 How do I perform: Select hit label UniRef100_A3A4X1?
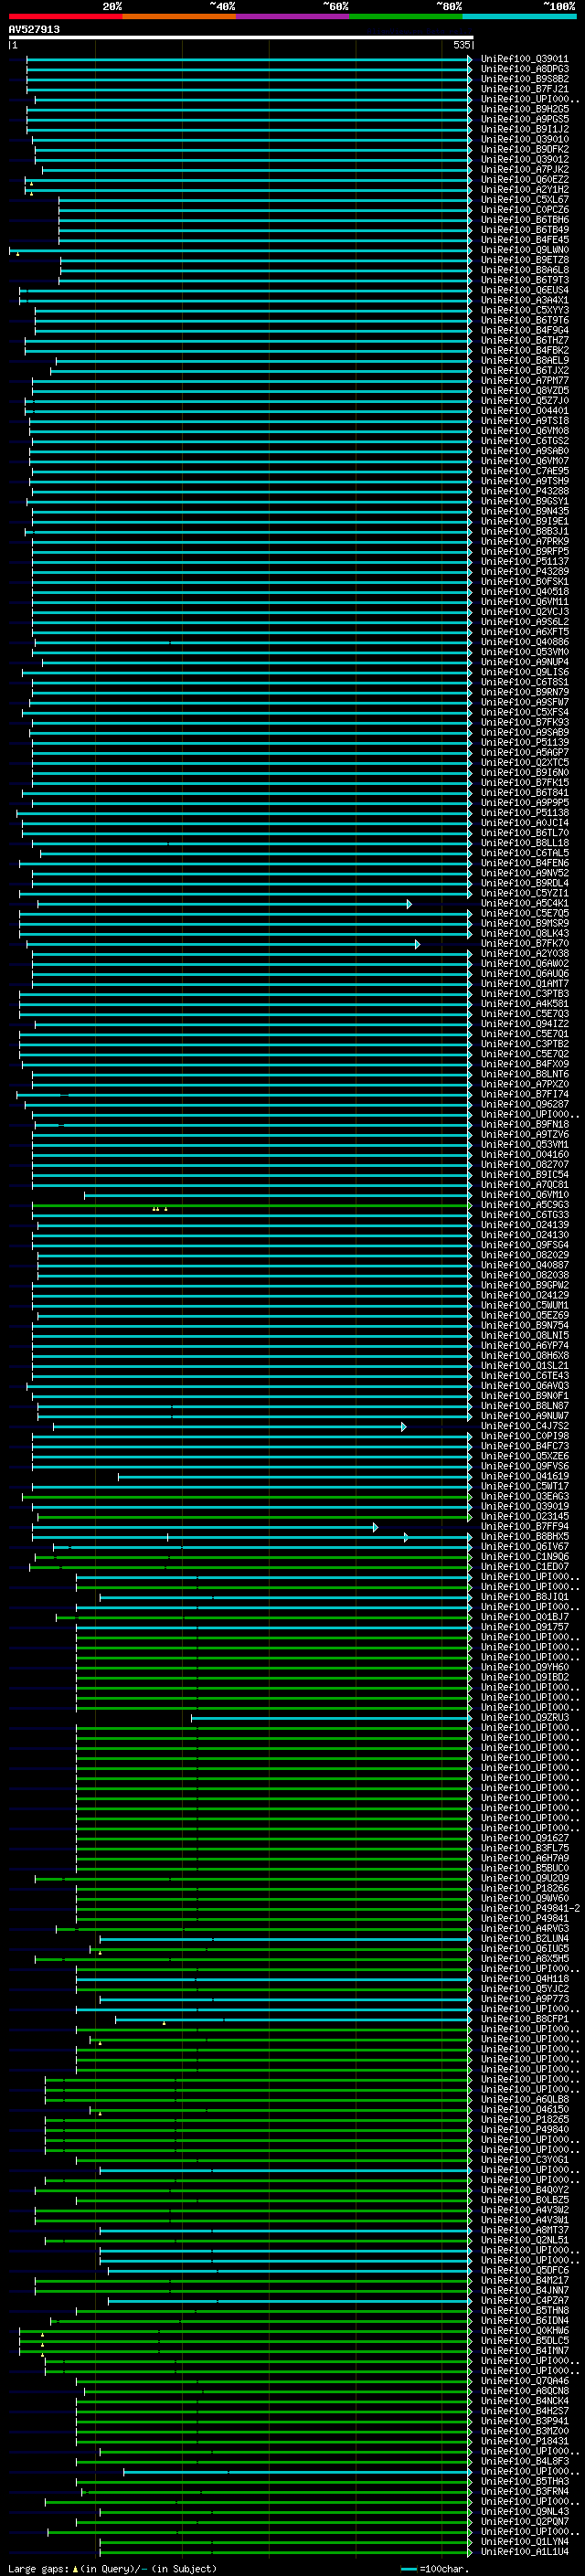click(x=525, y=300)
